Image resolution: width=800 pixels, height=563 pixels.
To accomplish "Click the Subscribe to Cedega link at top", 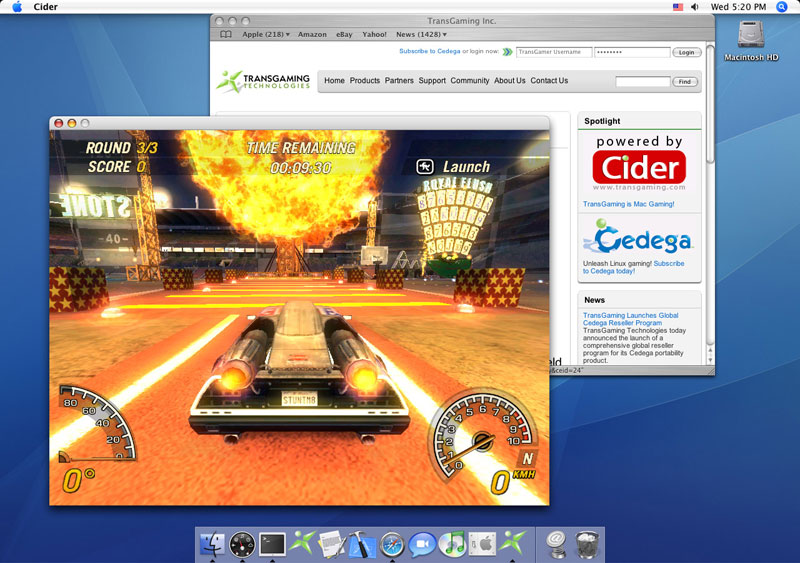I will coord(430,51).
